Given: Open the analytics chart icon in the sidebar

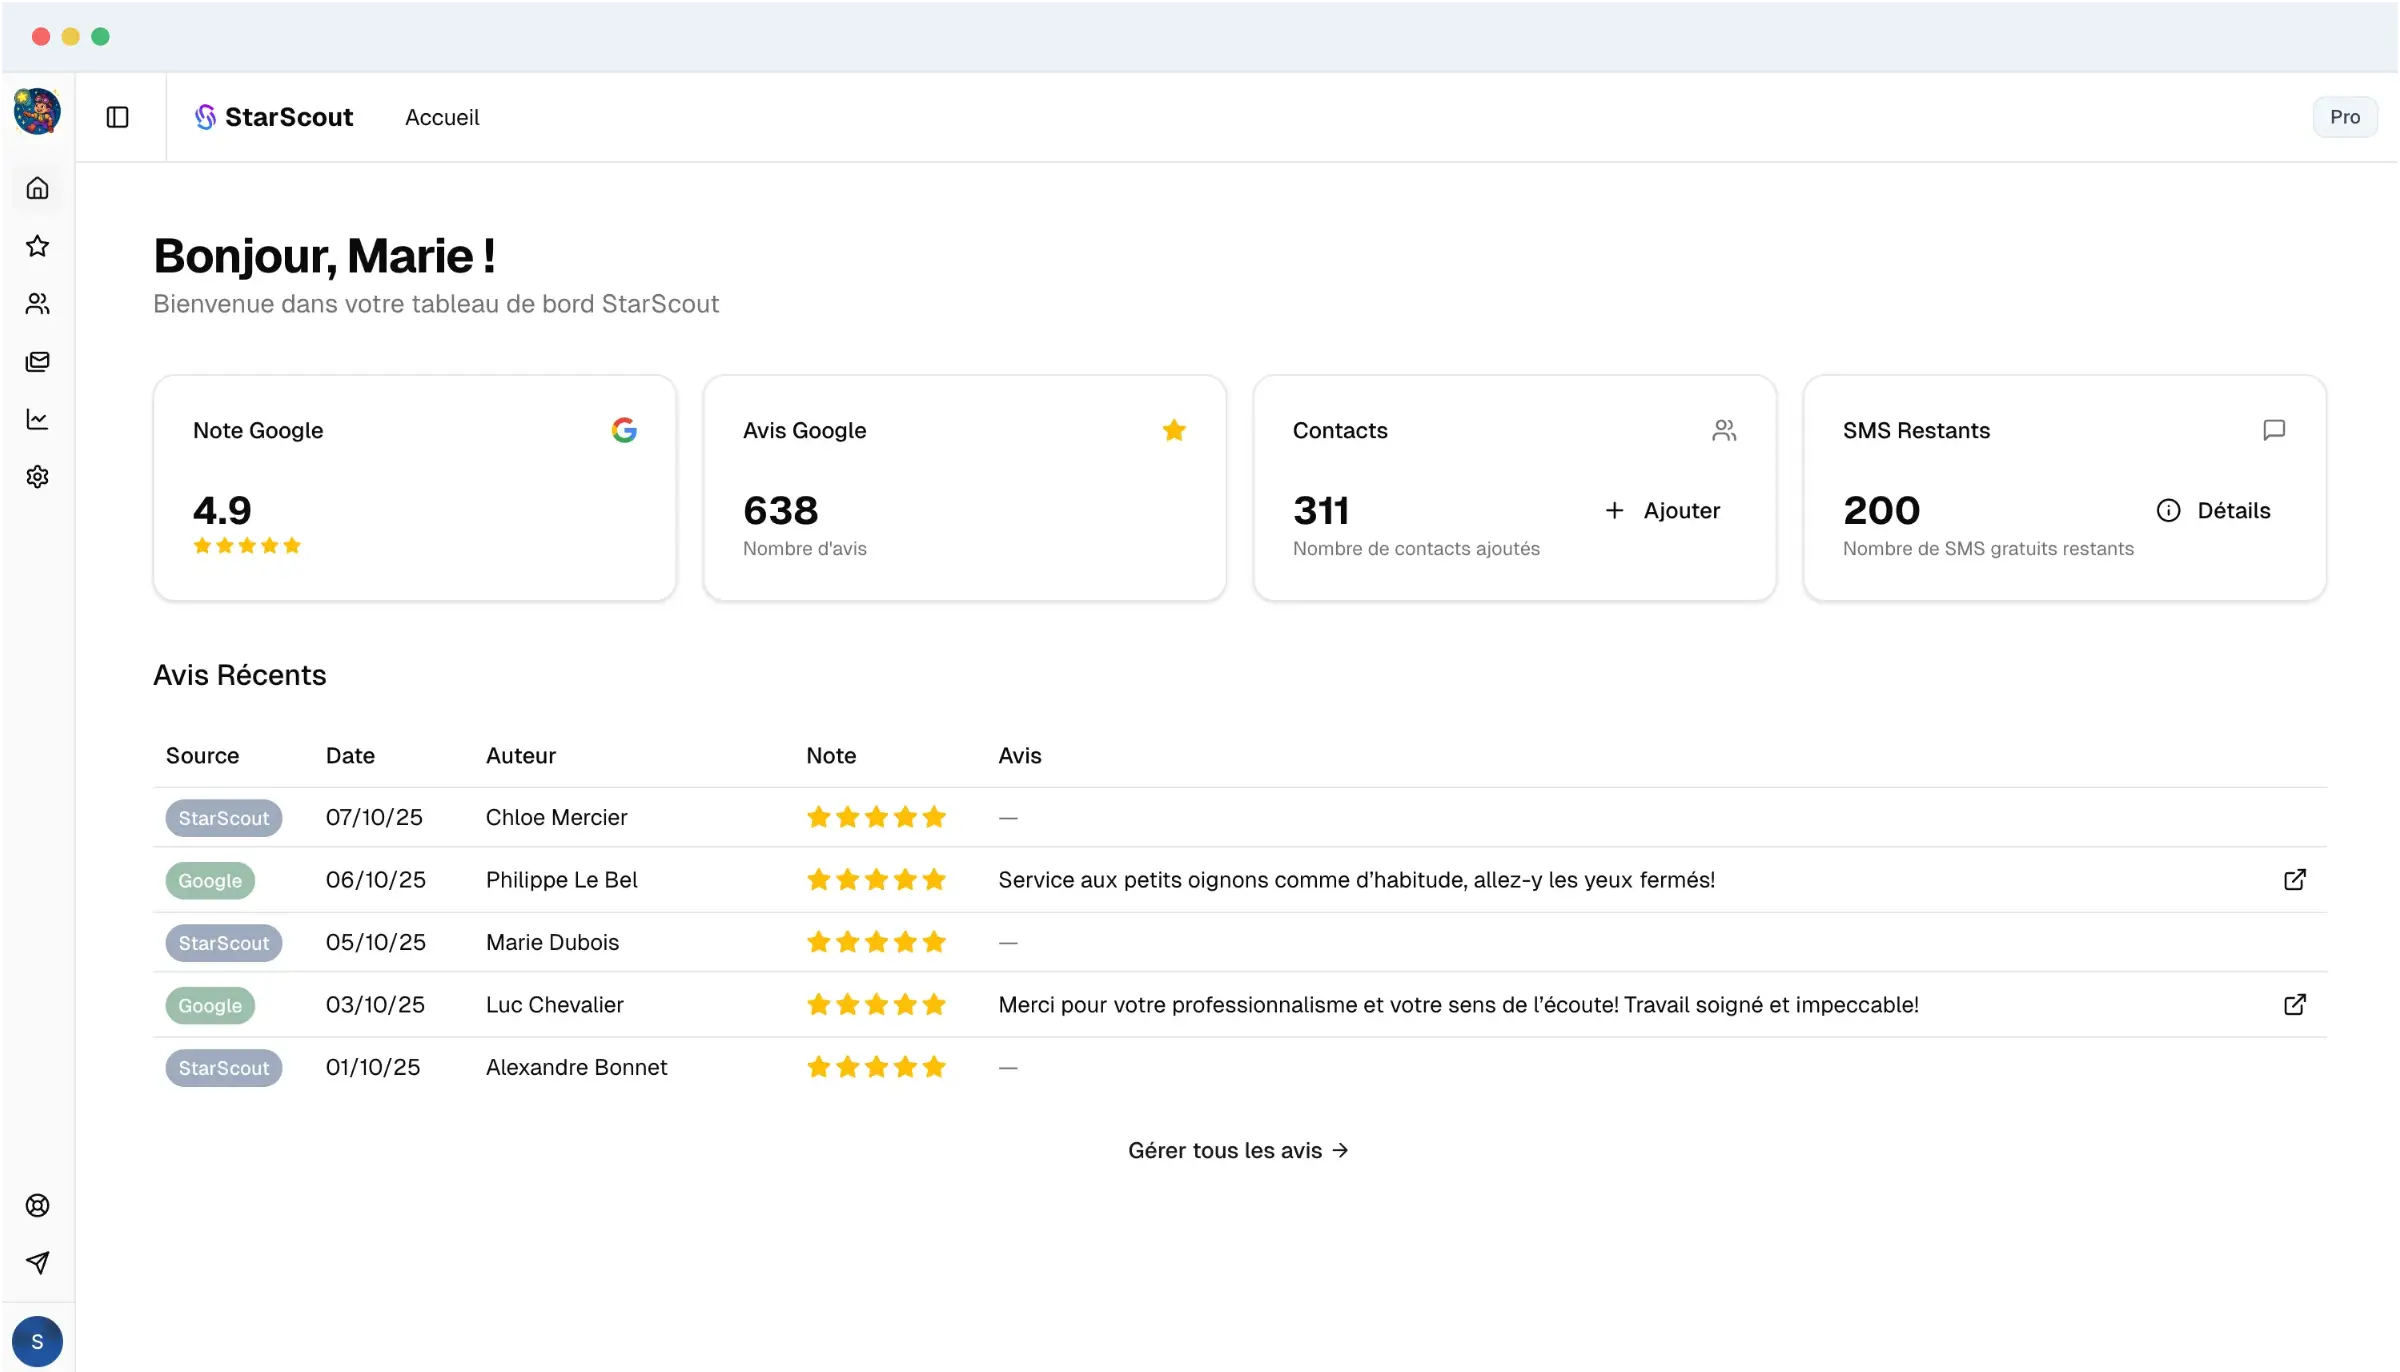Looking at the screenshot, I should coord(37,419).
